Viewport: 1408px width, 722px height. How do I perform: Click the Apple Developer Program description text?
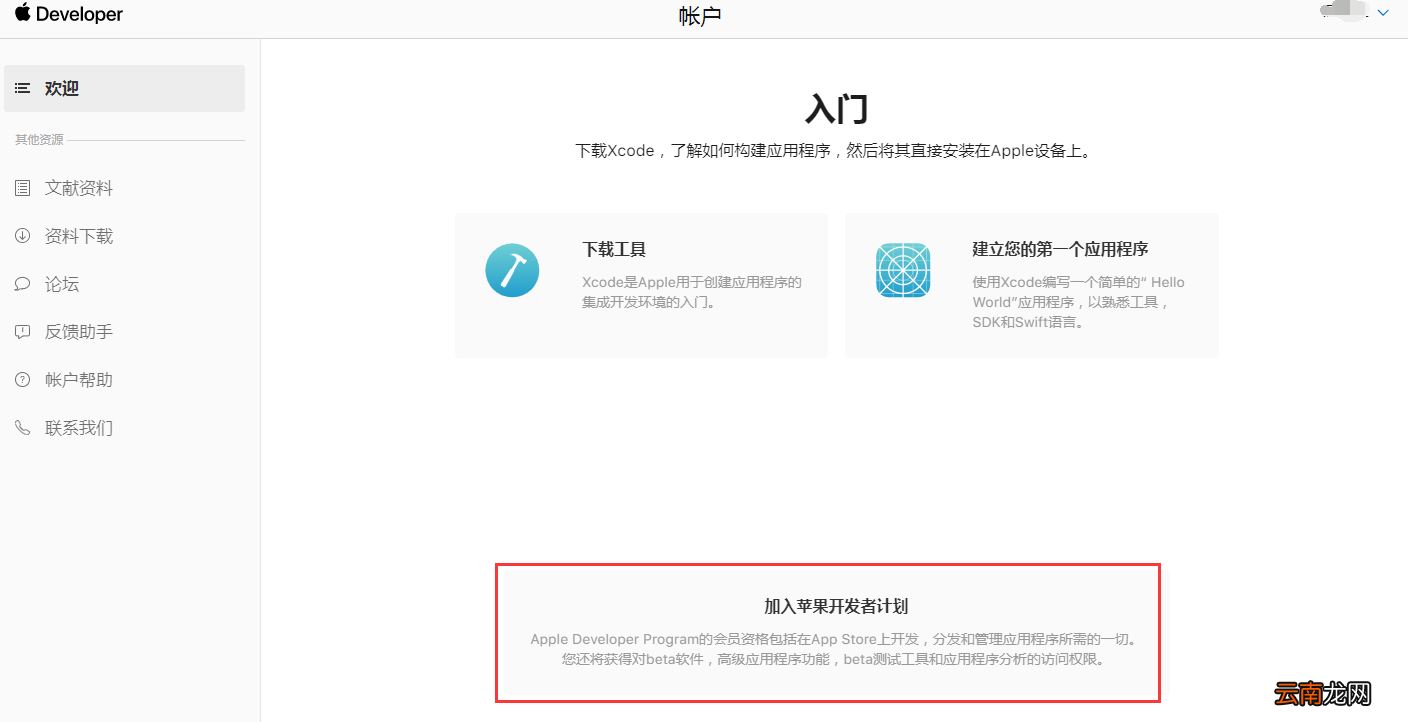(x=833, y=649)
